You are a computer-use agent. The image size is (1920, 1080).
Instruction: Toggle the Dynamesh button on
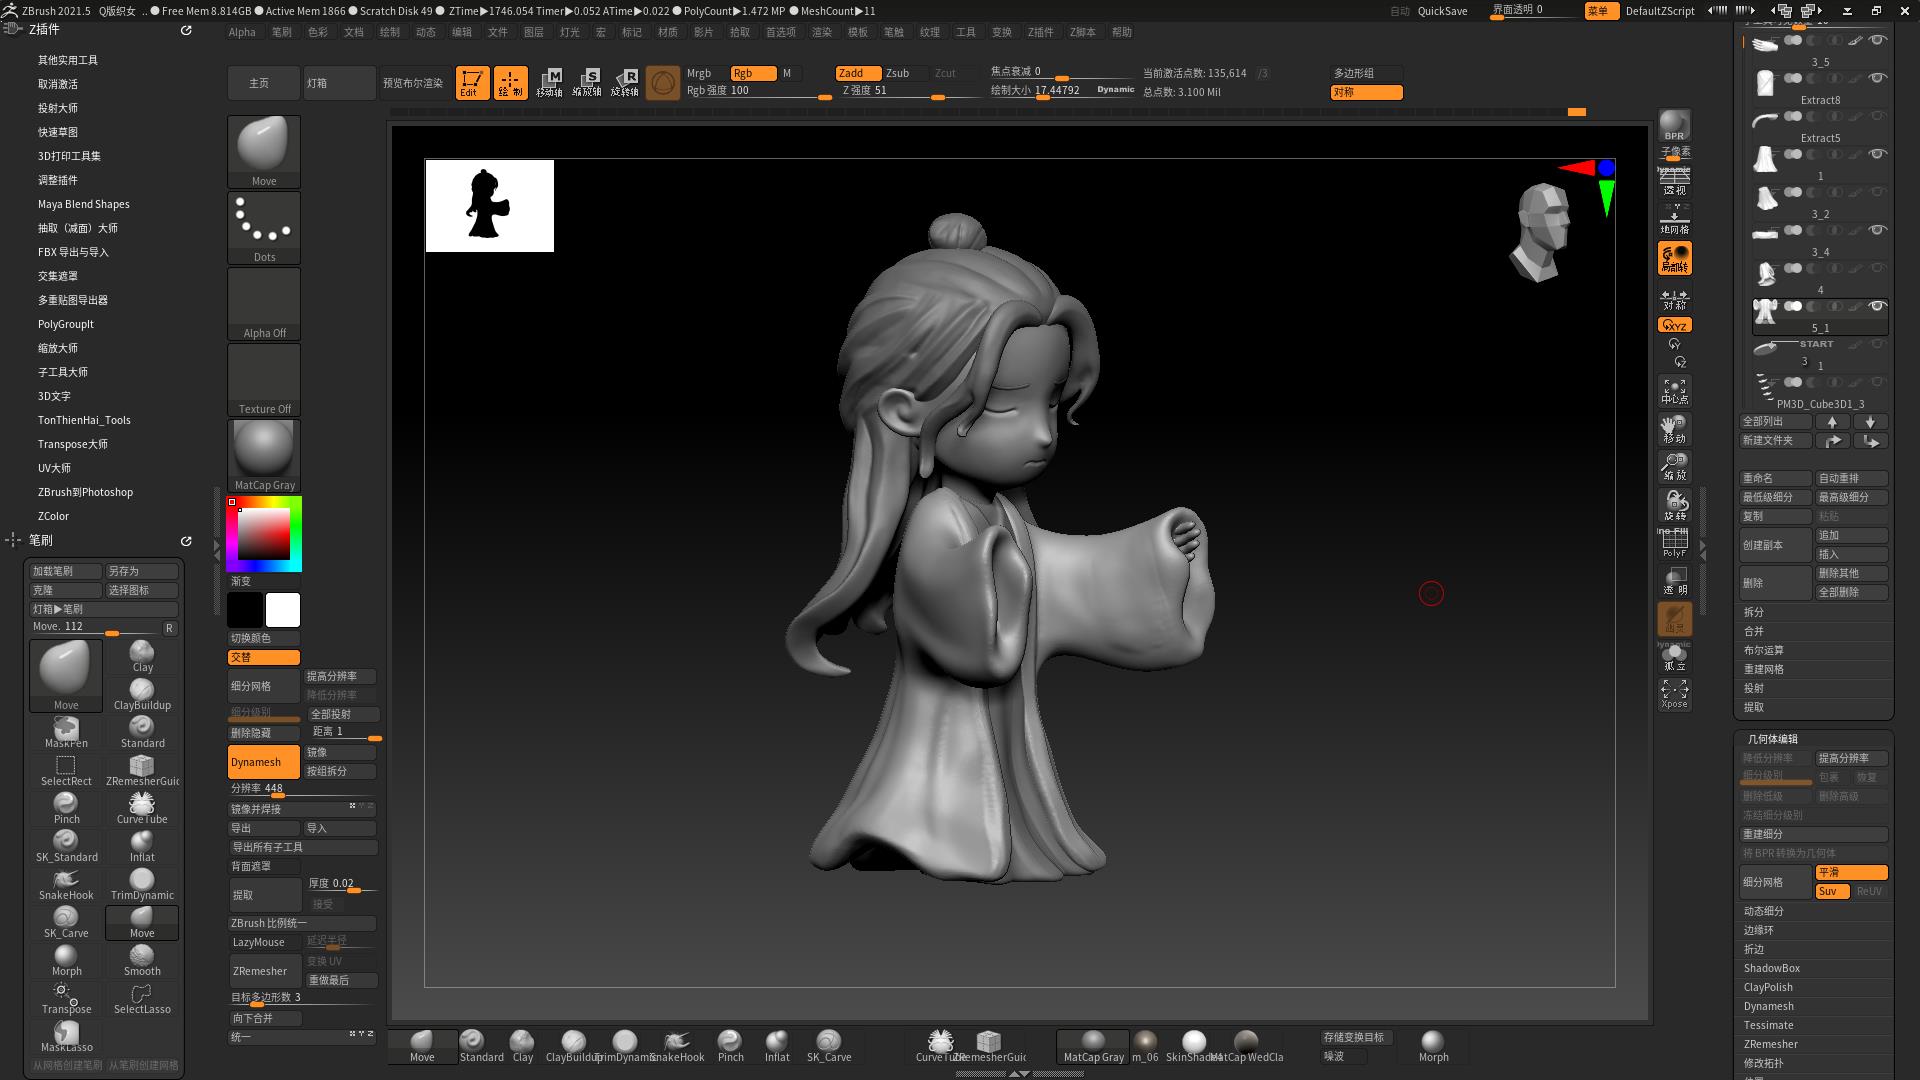(x=263, y=762)
